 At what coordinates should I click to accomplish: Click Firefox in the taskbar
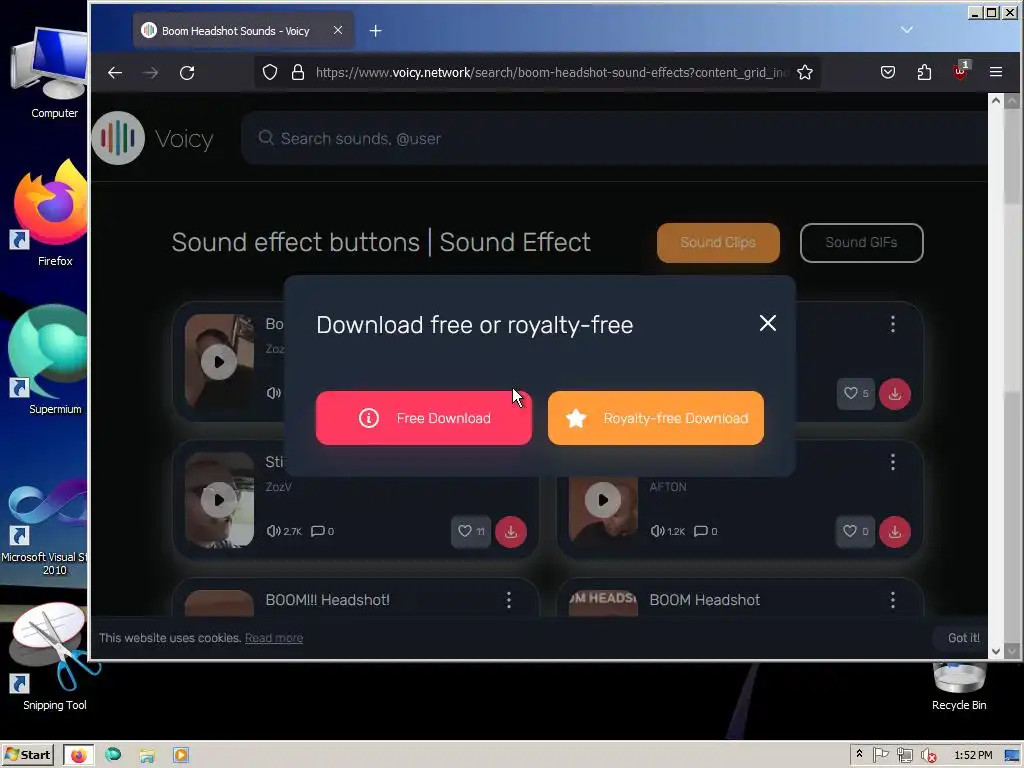[78, 756]
